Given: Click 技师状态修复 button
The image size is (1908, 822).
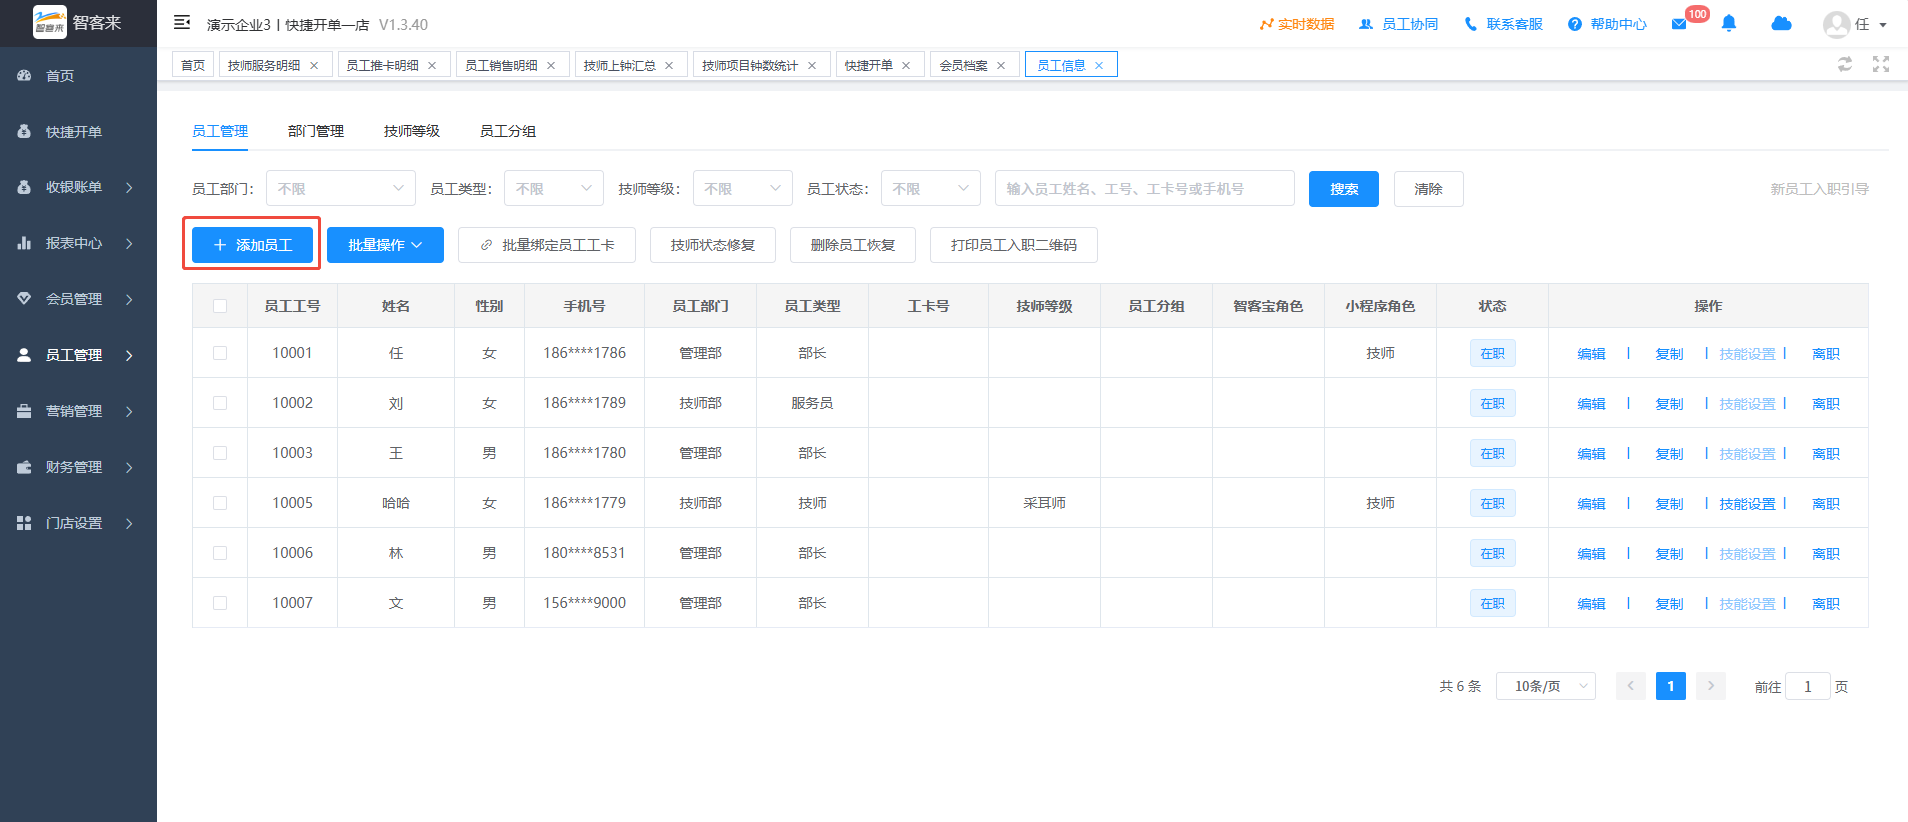Looking at the screenshot, I should click(713, 245).
